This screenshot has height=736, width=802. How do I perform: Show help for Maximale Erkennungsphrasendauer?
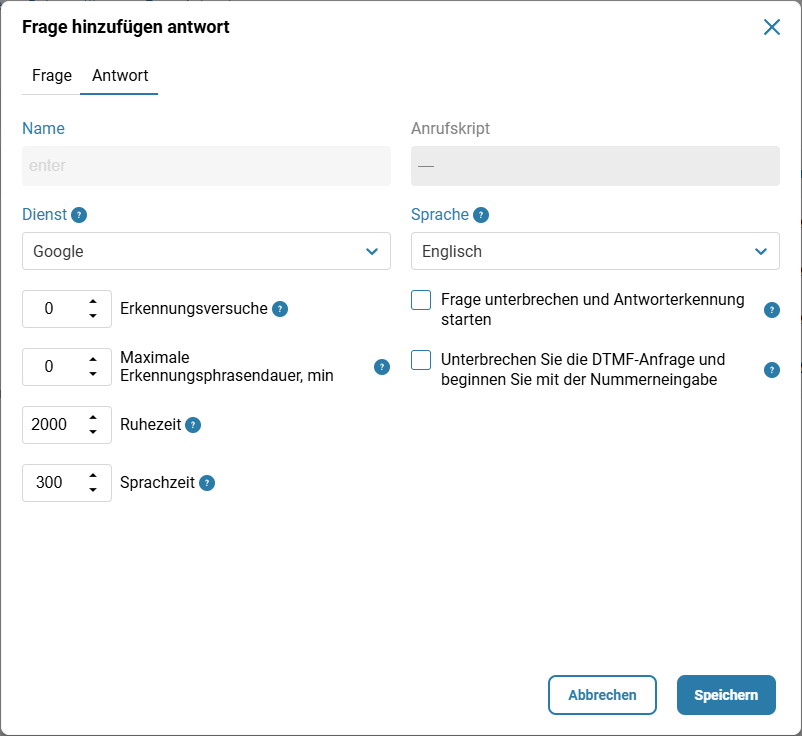point(382,367)
